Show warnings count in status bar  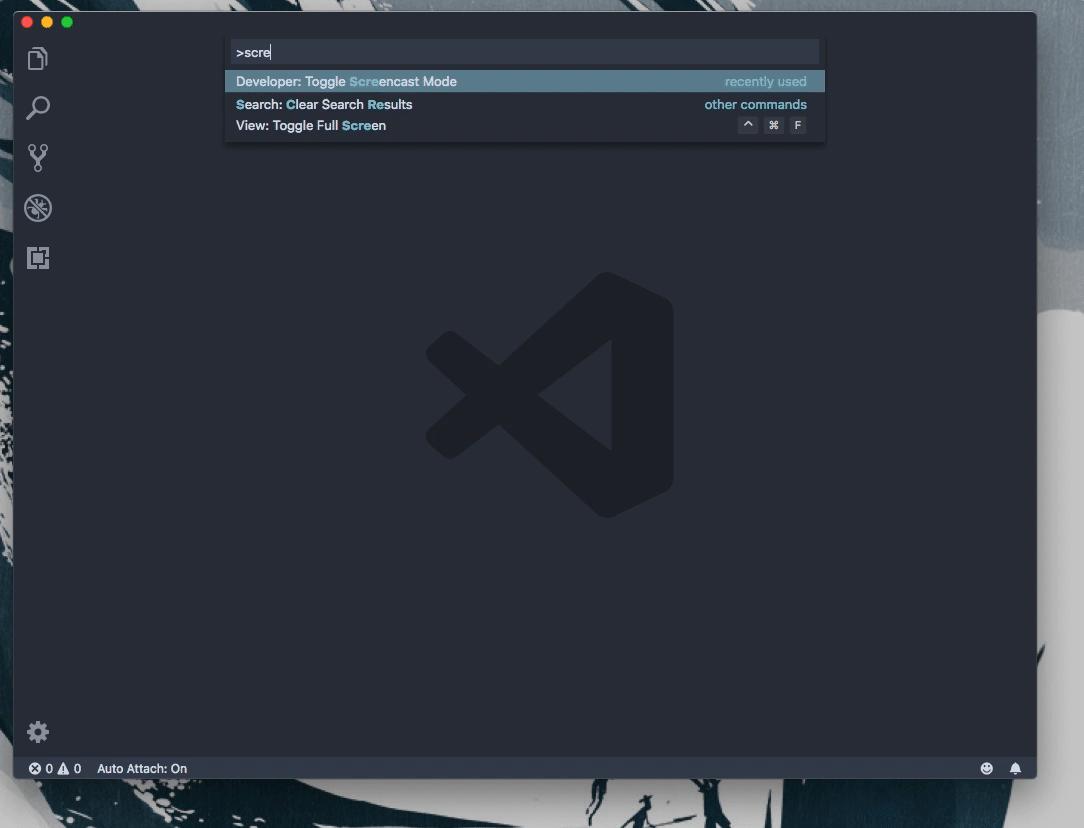[x=69, y=769]
